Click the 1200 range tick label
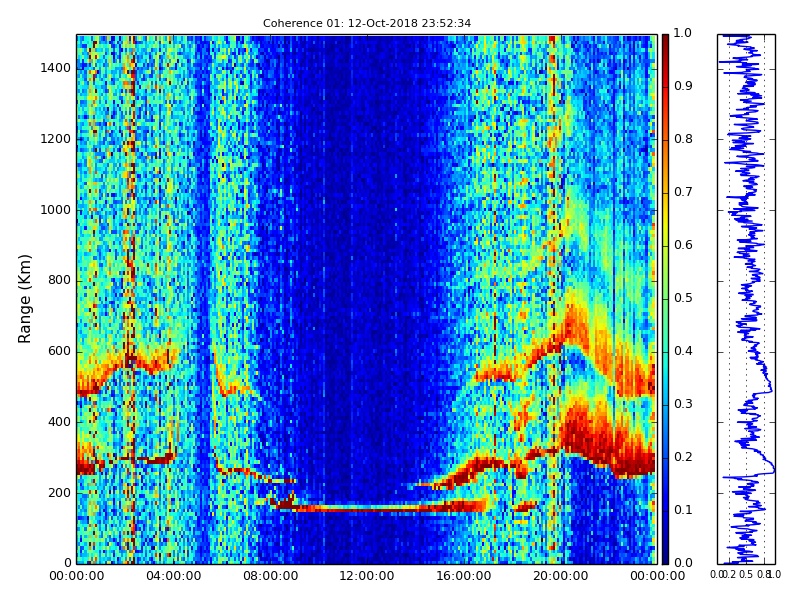The image size is (800, 600). coord(56,139)
